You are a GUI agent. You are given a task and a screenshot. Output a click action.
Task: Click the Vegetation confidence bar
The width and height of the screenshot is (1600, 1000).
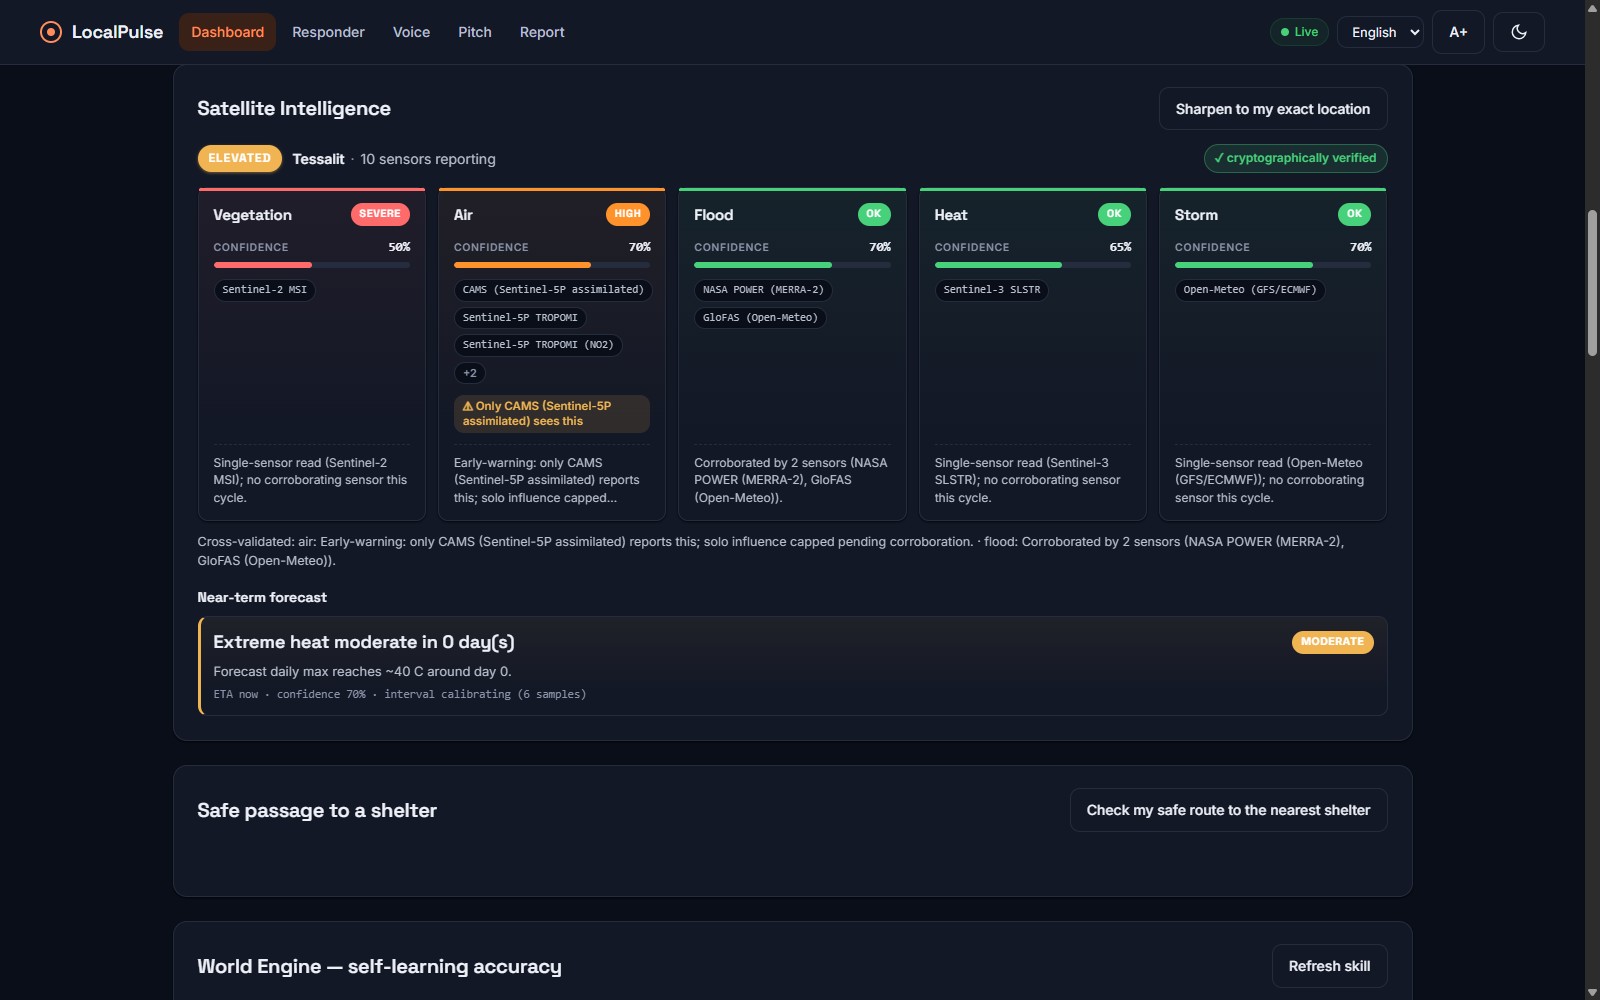click(x=312, y=265)
